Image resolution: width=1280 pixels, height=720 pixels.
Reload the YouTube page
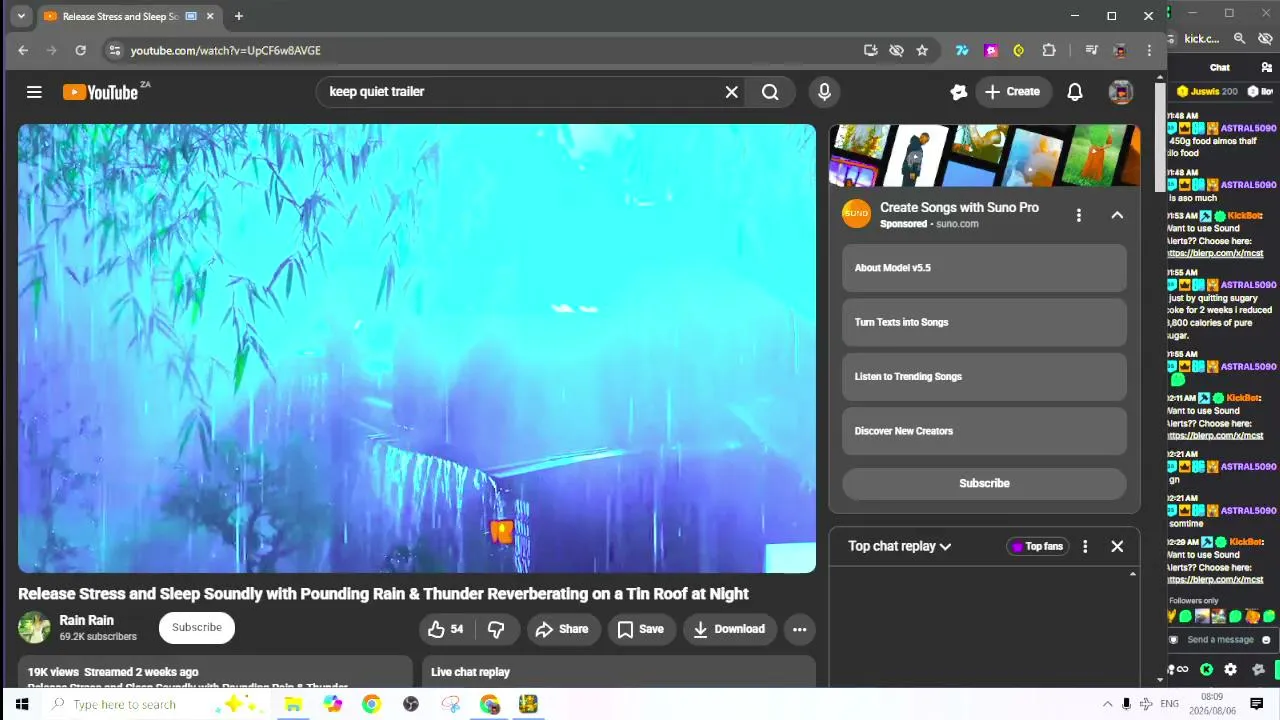(80, 50)
